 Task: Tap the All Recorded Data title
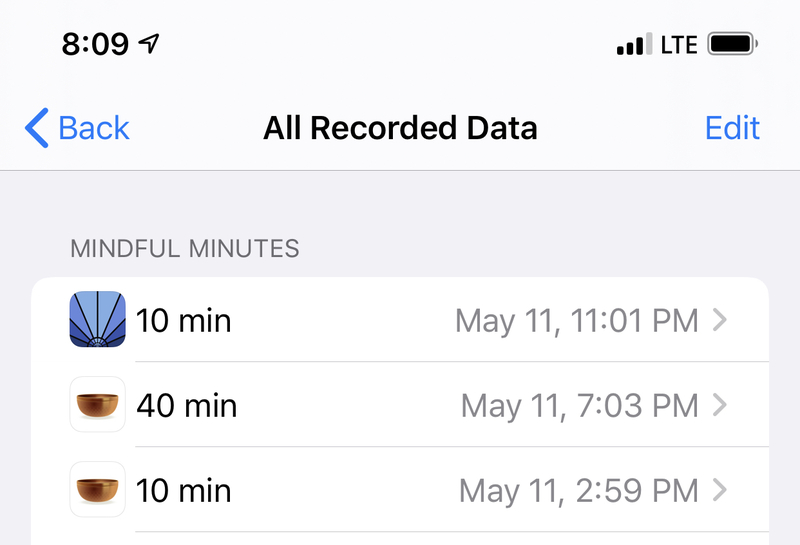pyautogui.click(x=400, y=128)
